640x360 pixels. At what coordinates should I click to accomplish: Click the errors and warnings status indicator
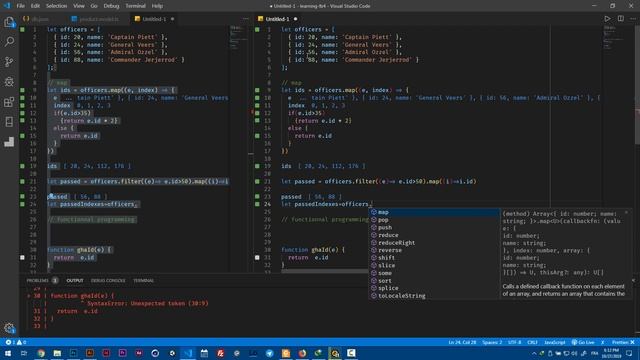(x=16, y=342)
